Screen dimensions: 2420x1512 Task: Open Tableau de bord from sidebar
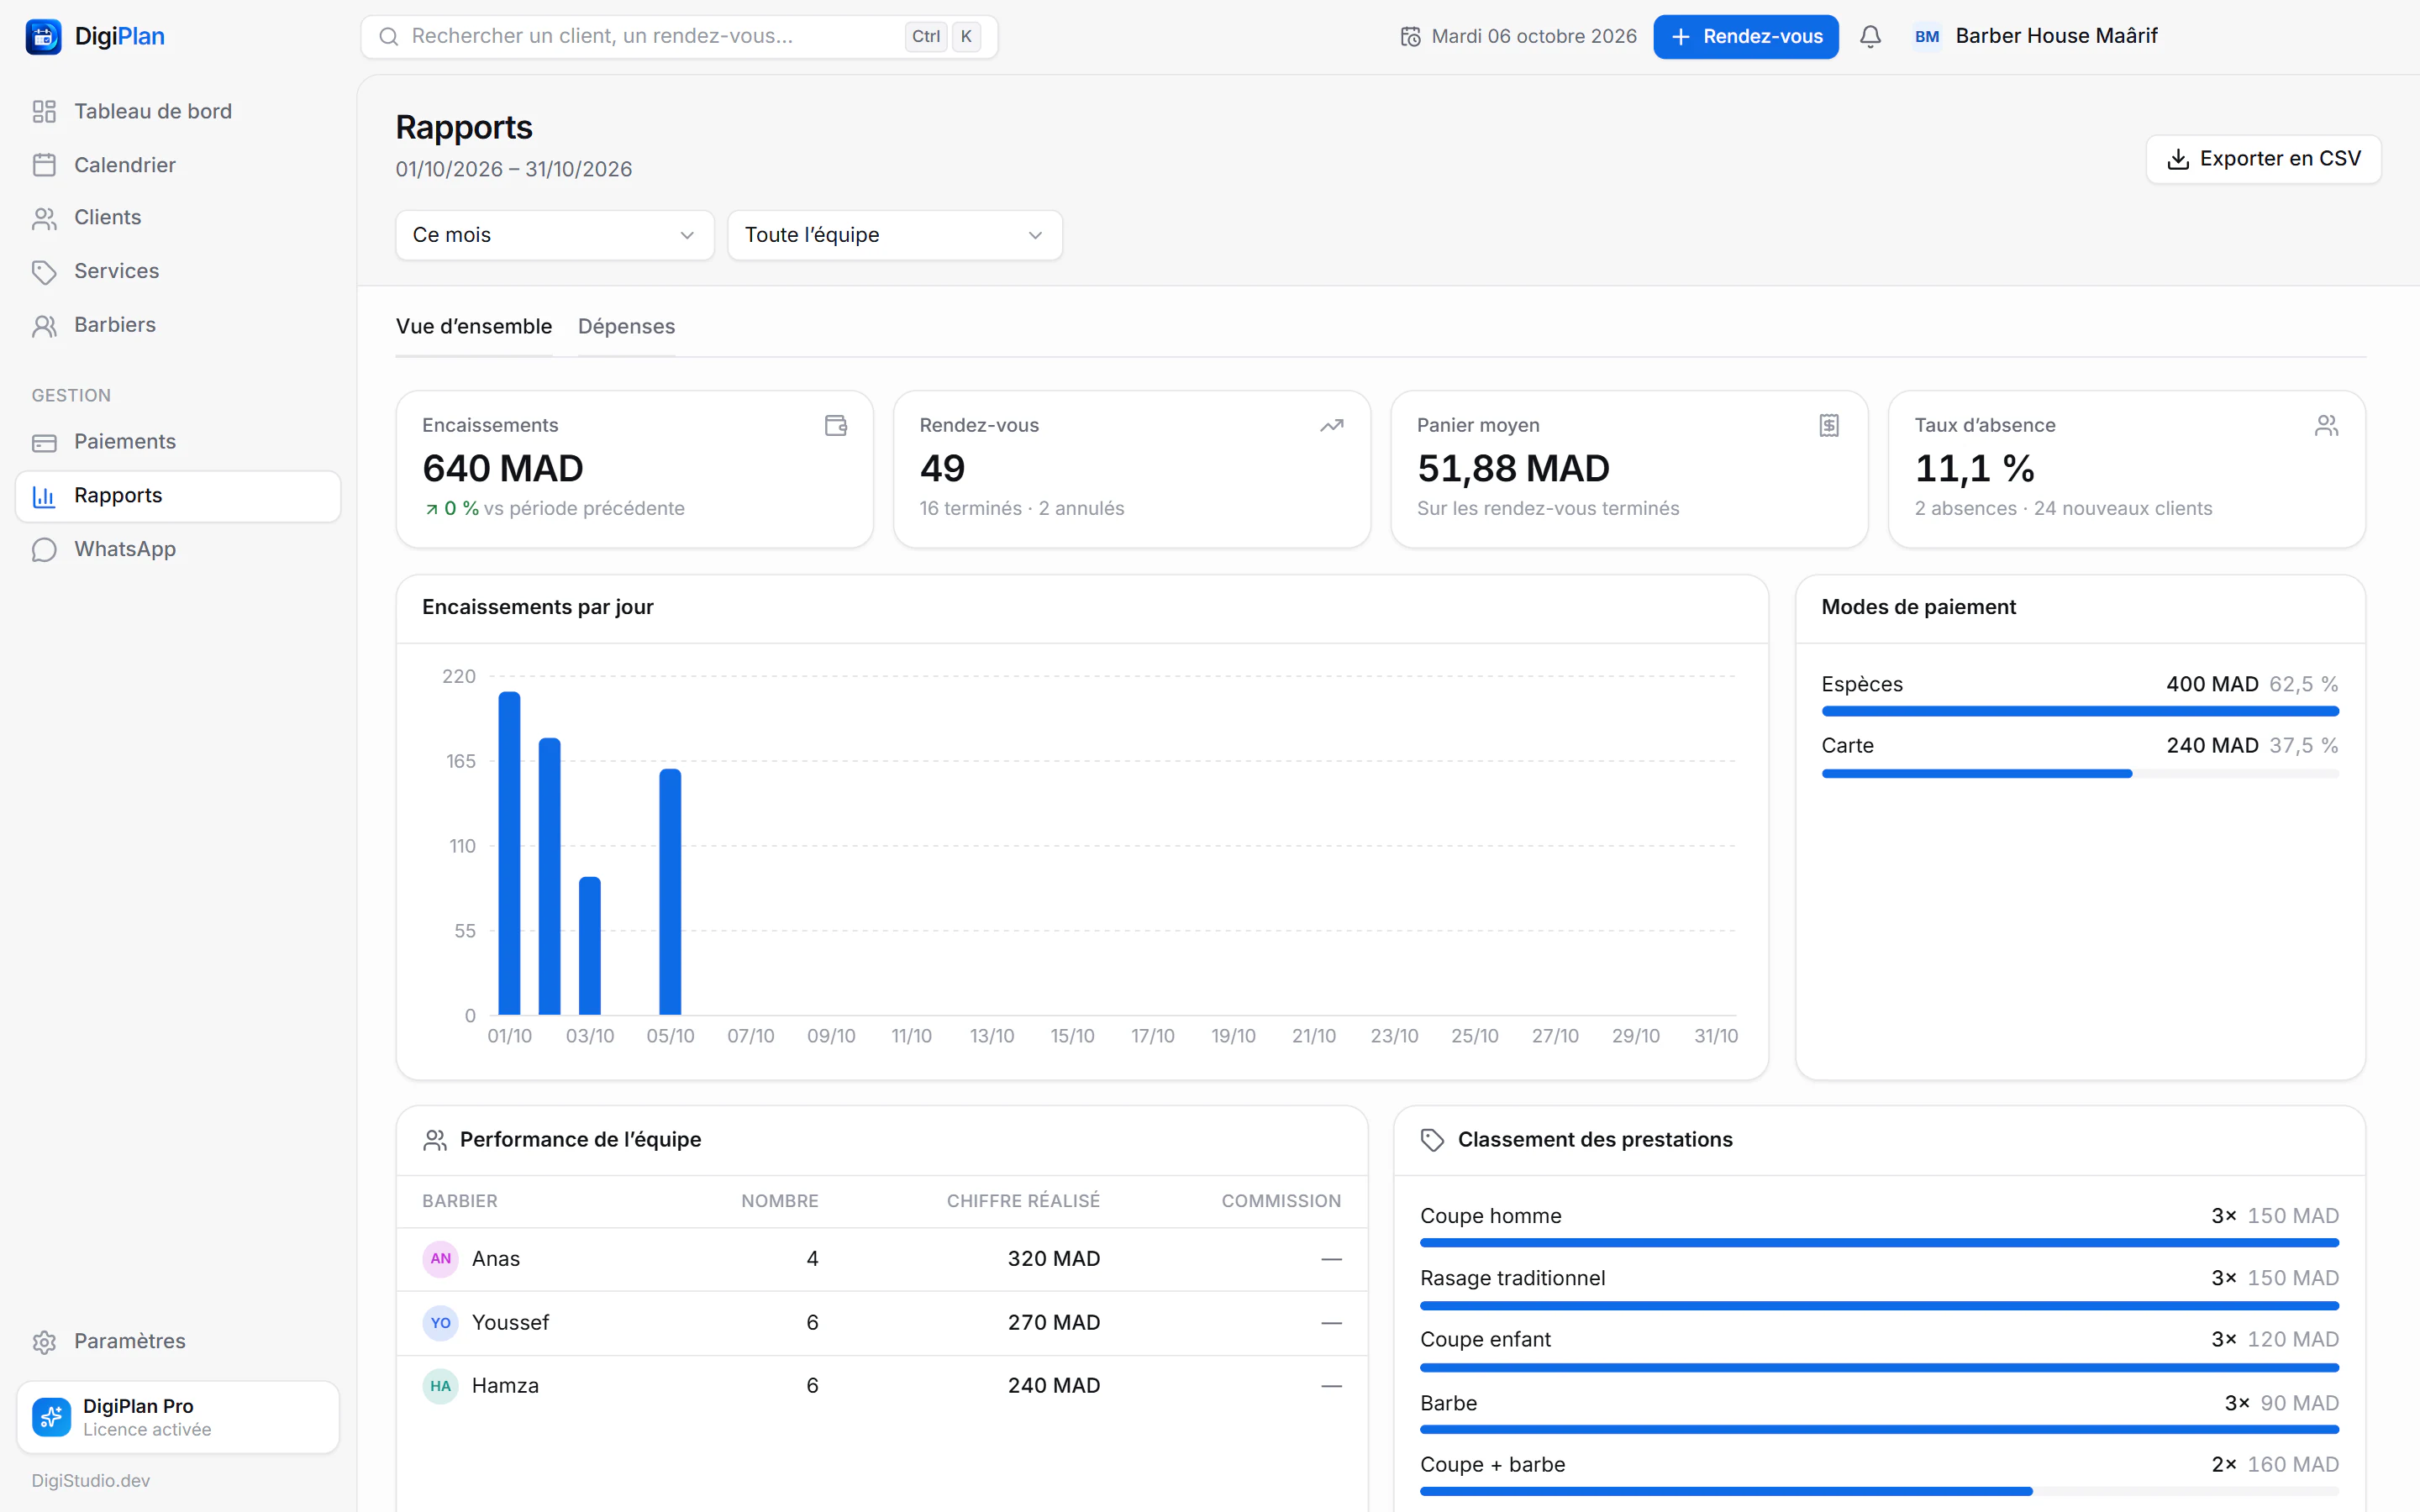pos(178,111)
